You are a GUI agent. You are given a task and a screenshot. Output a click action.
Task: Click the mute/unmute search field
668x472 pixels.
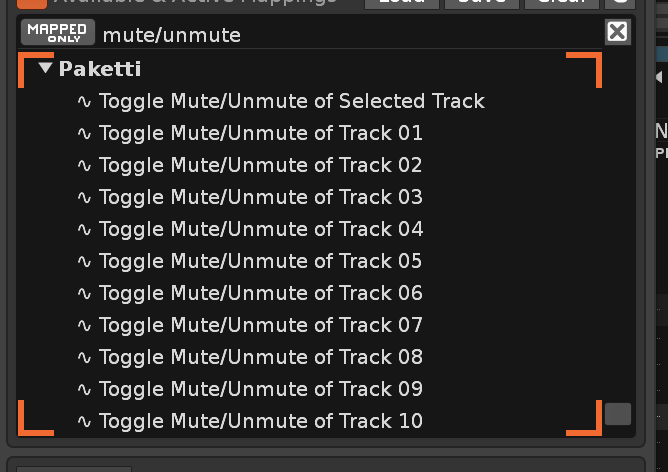(350, 35)
